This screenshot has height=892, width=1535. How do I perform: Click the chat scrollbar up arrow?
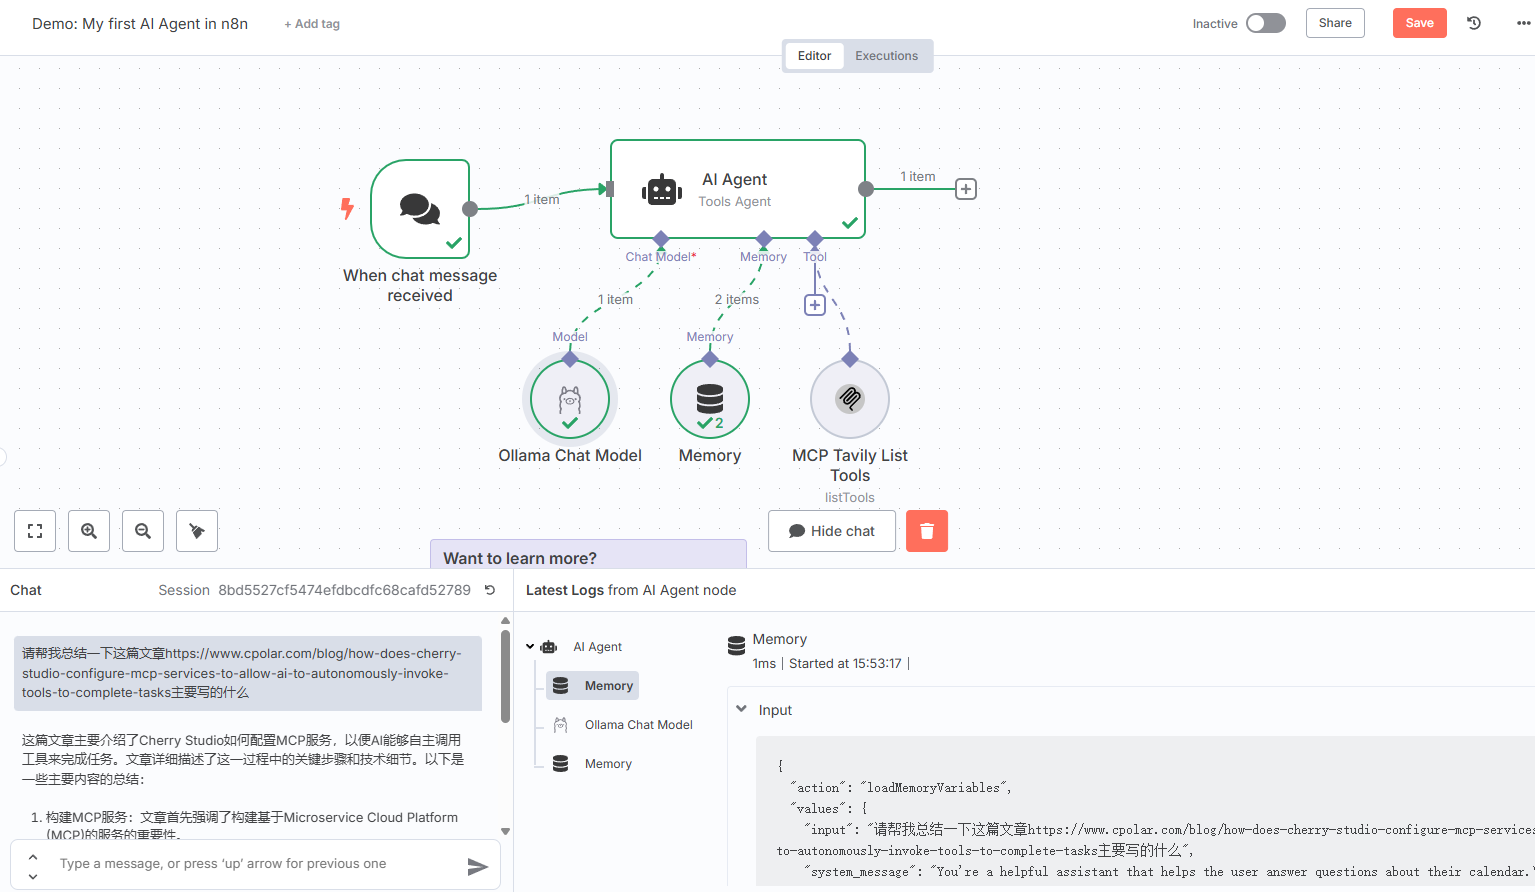point(505,620)
